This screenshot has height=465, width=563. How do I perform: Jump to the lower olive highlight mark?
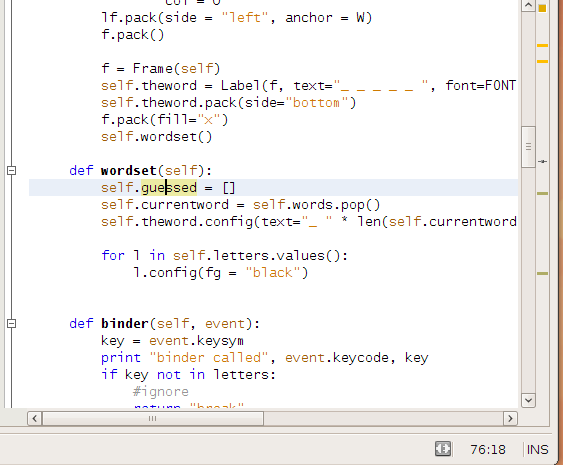point(542,274)
